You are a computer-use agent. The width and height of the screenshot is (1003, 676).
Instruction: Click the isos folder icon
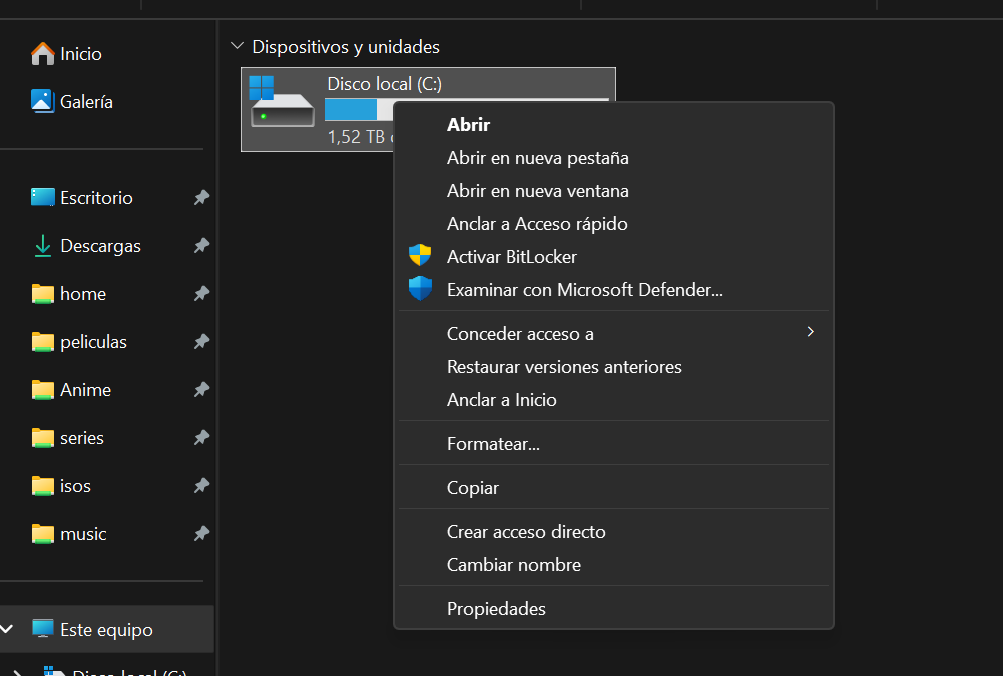point(43,485)
